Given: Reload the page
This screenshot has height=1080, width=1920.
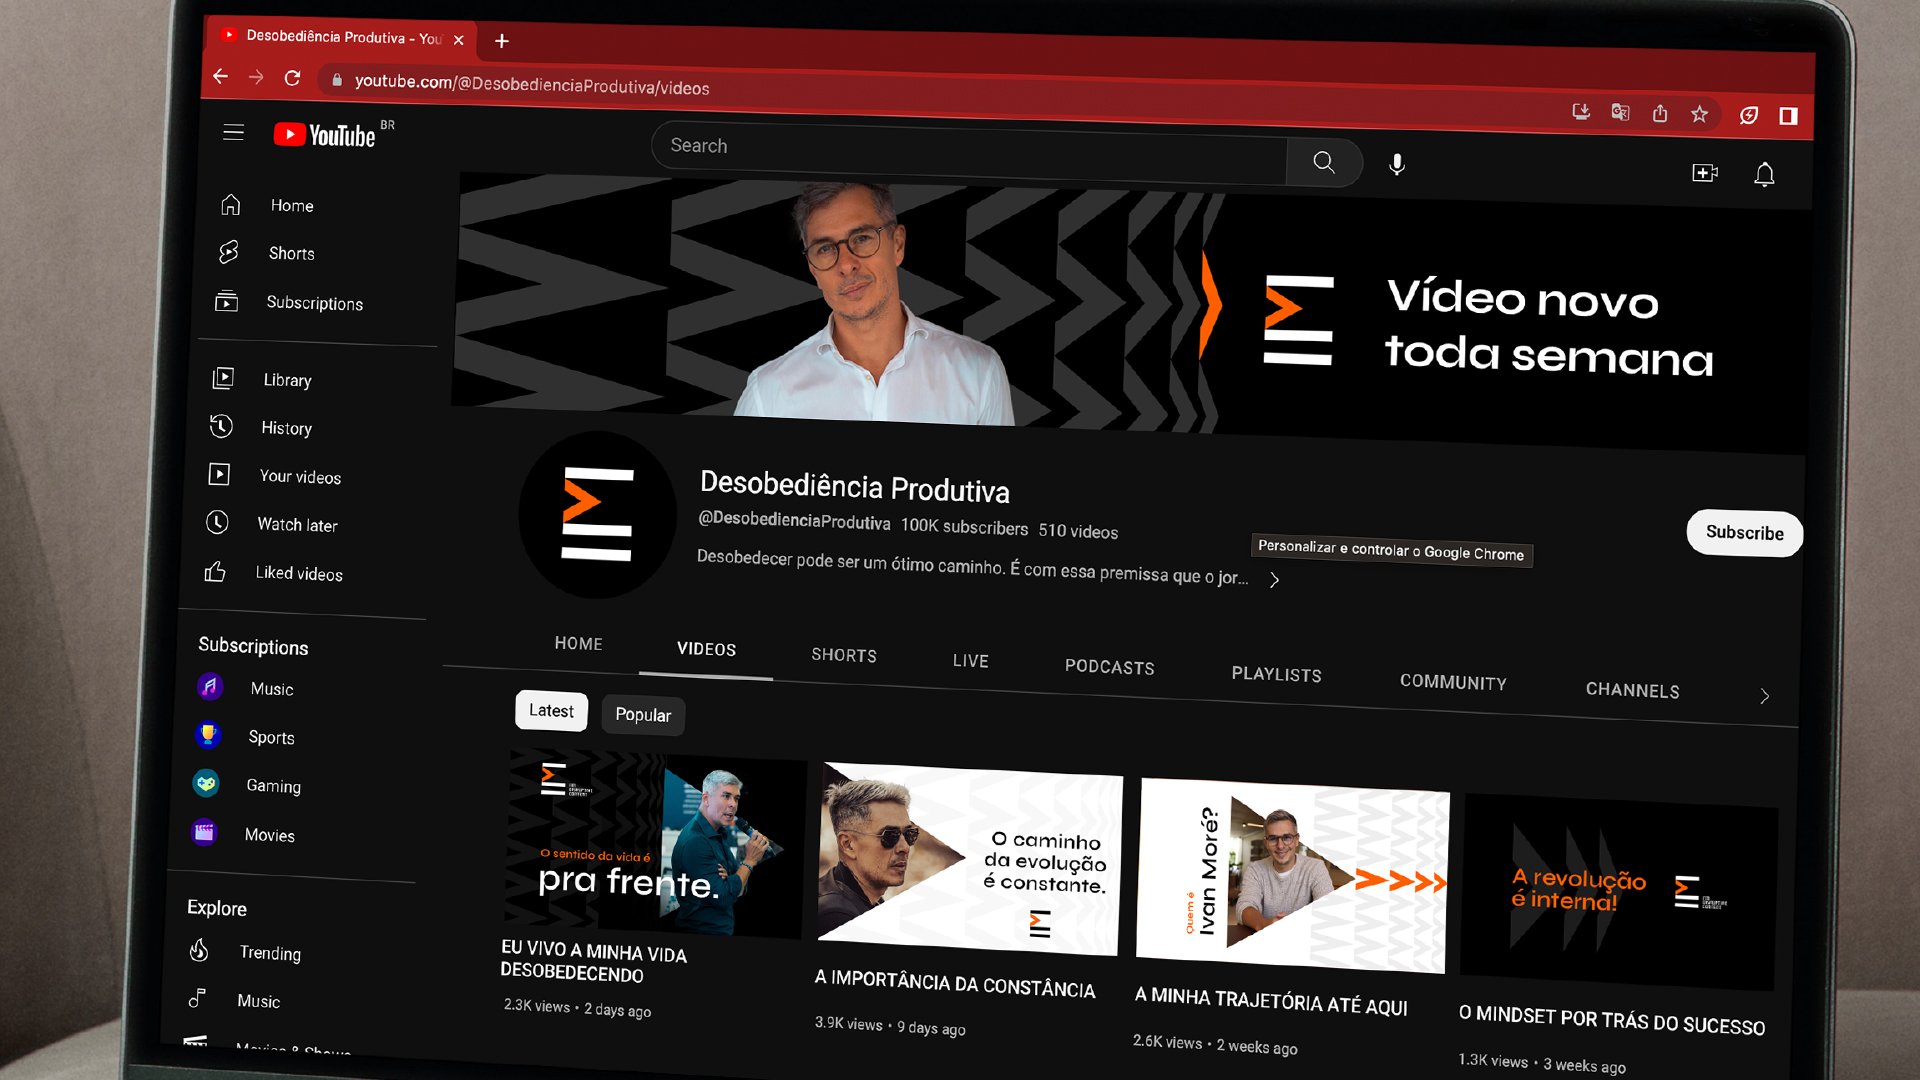Looking at the screenshot, I should pyautogui.click(x=292, y=78).
